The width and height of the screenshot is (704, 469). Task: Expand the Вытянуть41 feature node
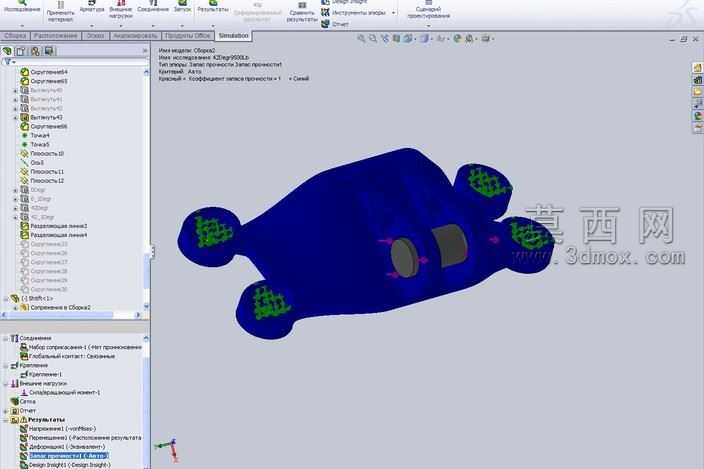(x=15, y=99)
